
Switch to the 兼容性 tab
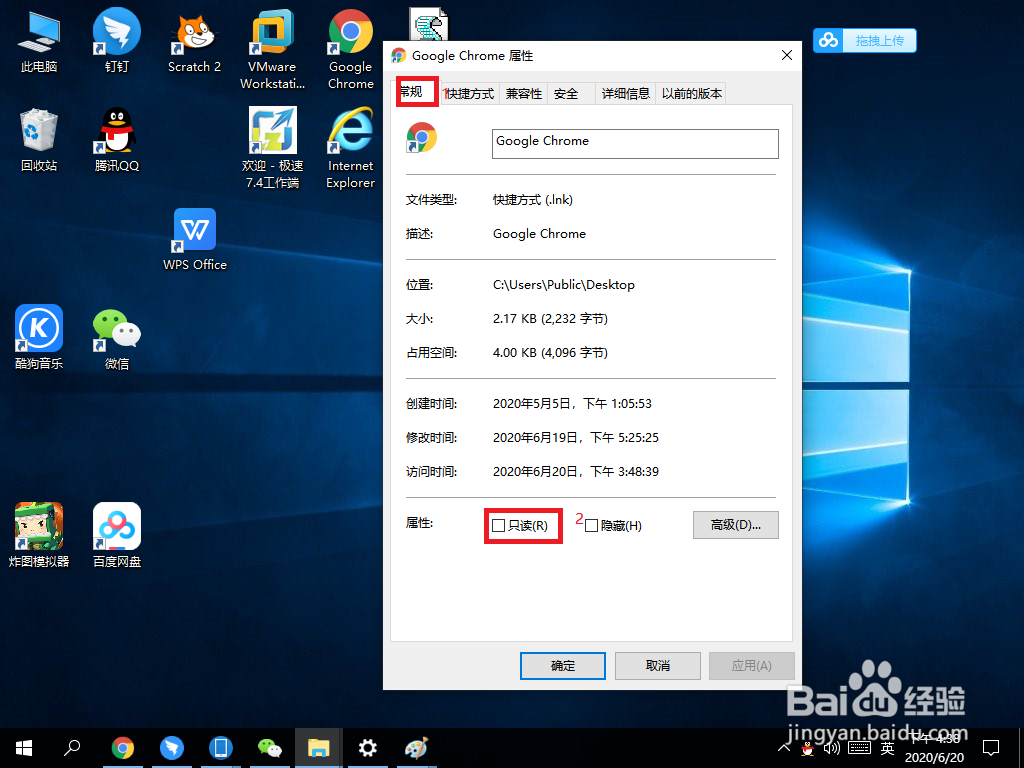point(524,94)
